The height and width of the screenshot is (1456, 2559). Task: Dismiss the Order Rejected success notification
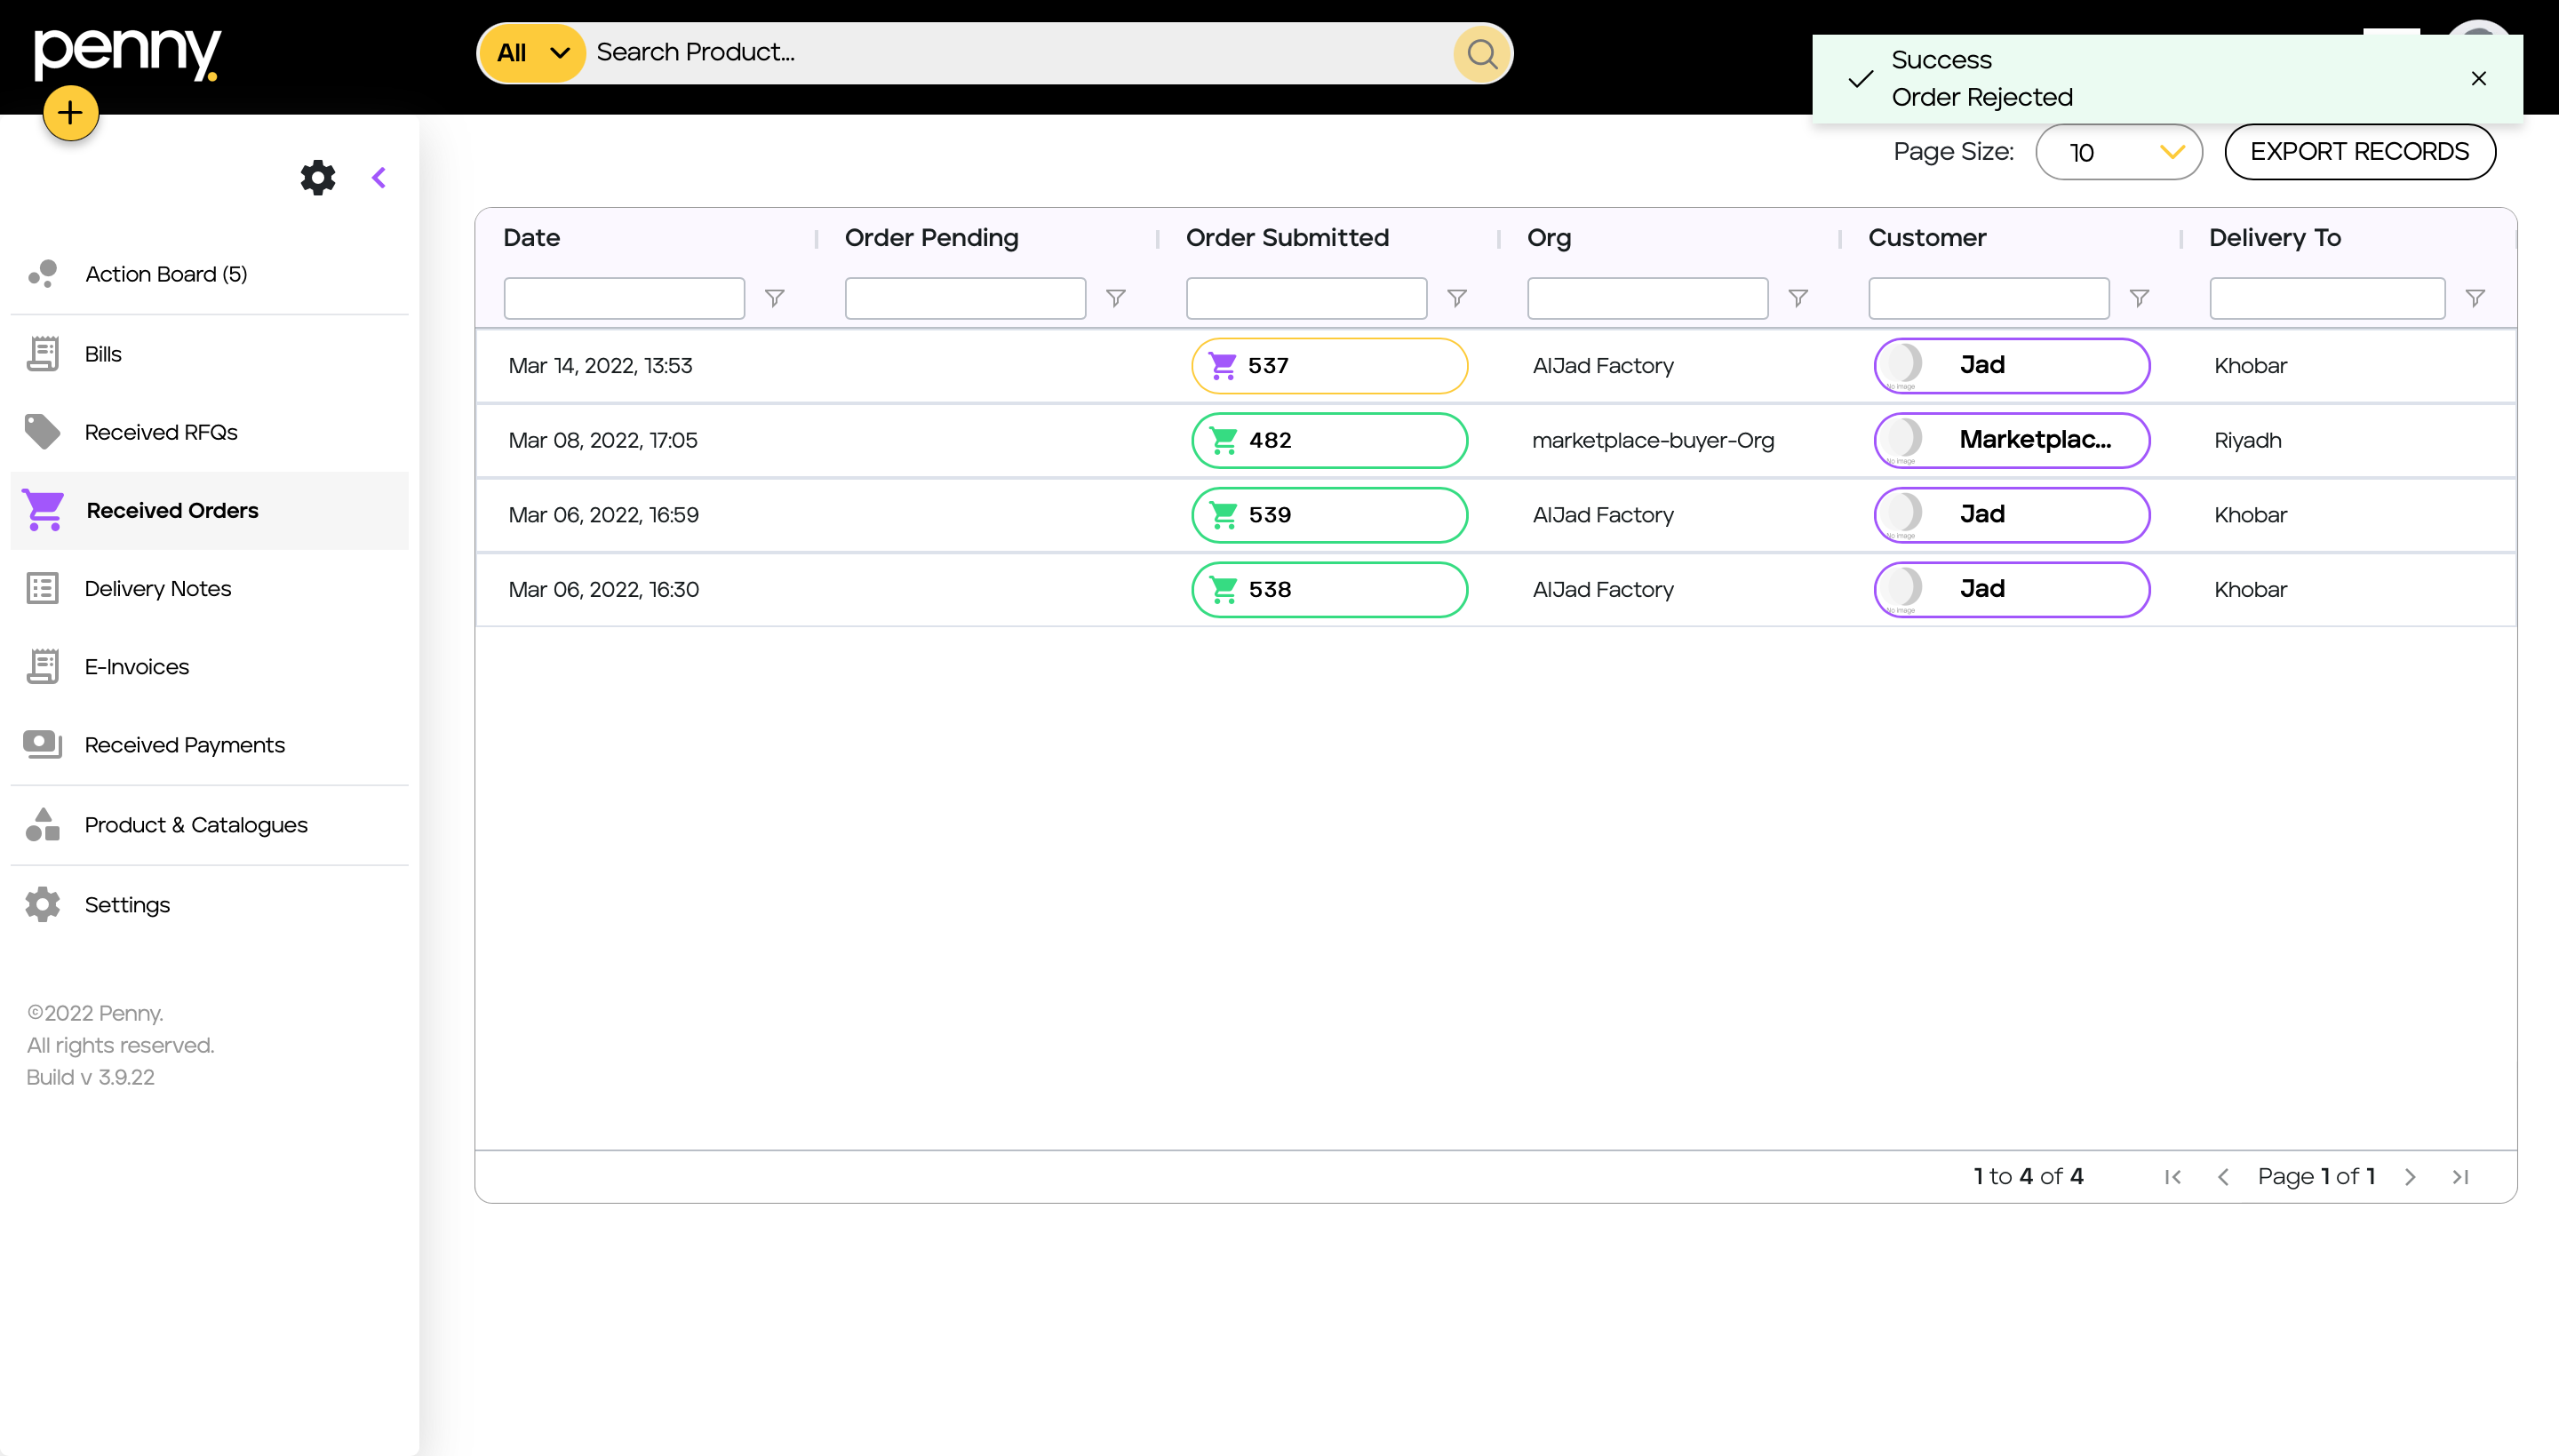tap(2478, 79)
